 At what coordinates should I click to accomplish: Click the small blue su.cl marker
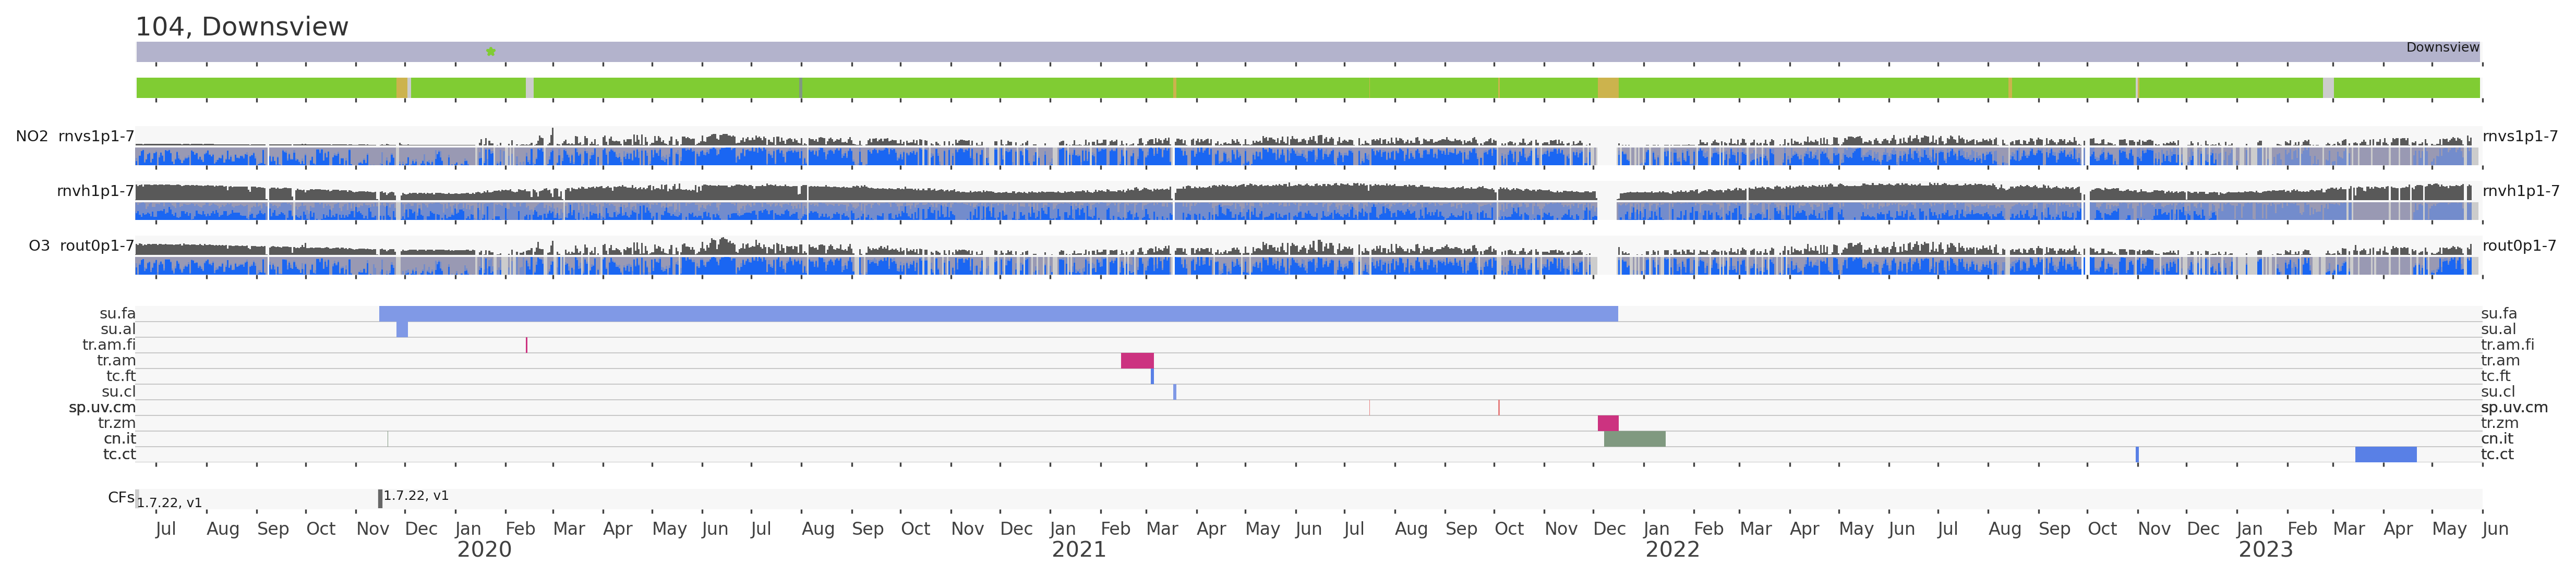1174,392
